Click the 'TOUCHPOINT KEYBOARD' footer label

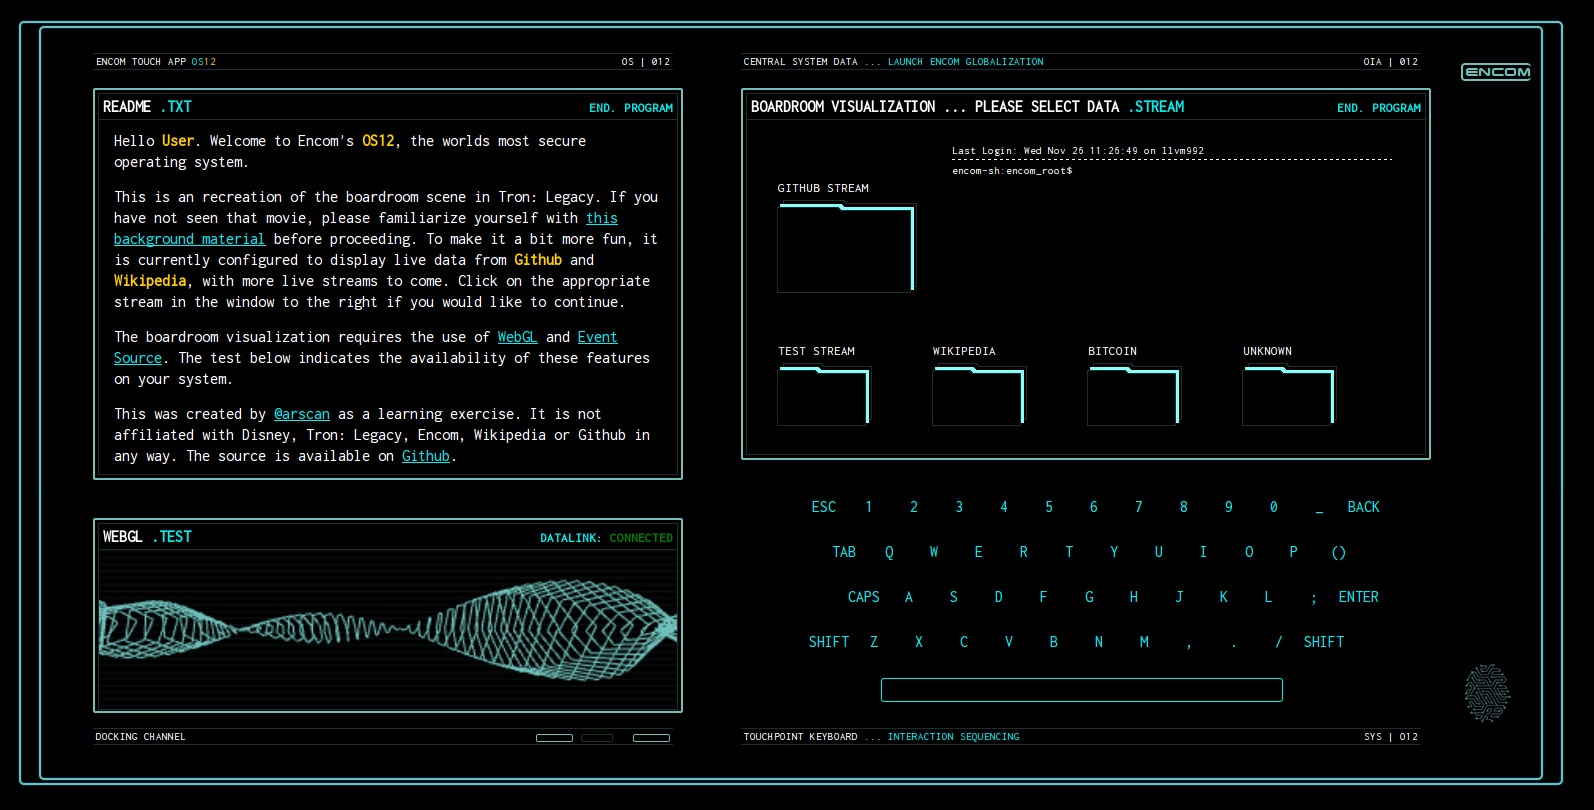(800, 737)
